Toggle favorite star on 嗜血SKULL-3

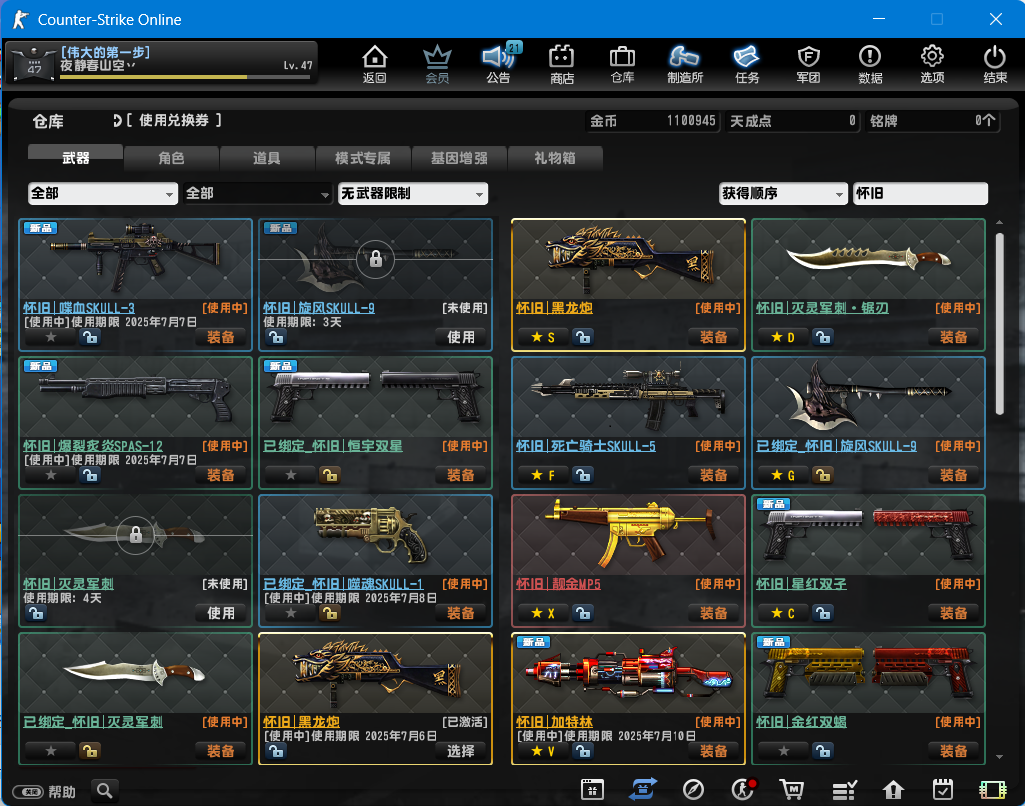[51, 337]
